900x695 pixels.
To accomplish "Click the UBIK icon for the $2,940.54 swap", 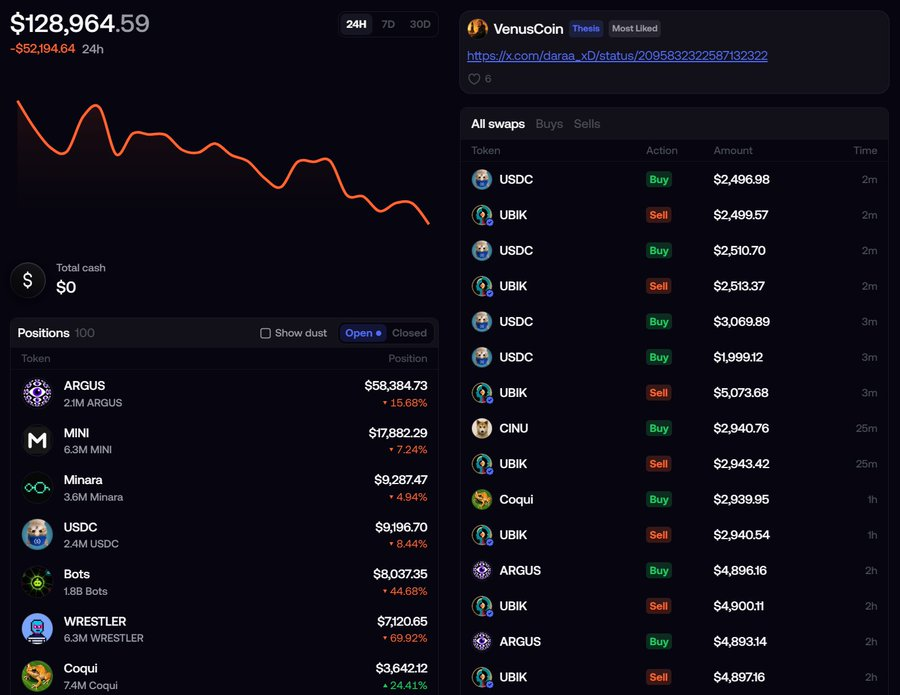I will tap(482, 535).
